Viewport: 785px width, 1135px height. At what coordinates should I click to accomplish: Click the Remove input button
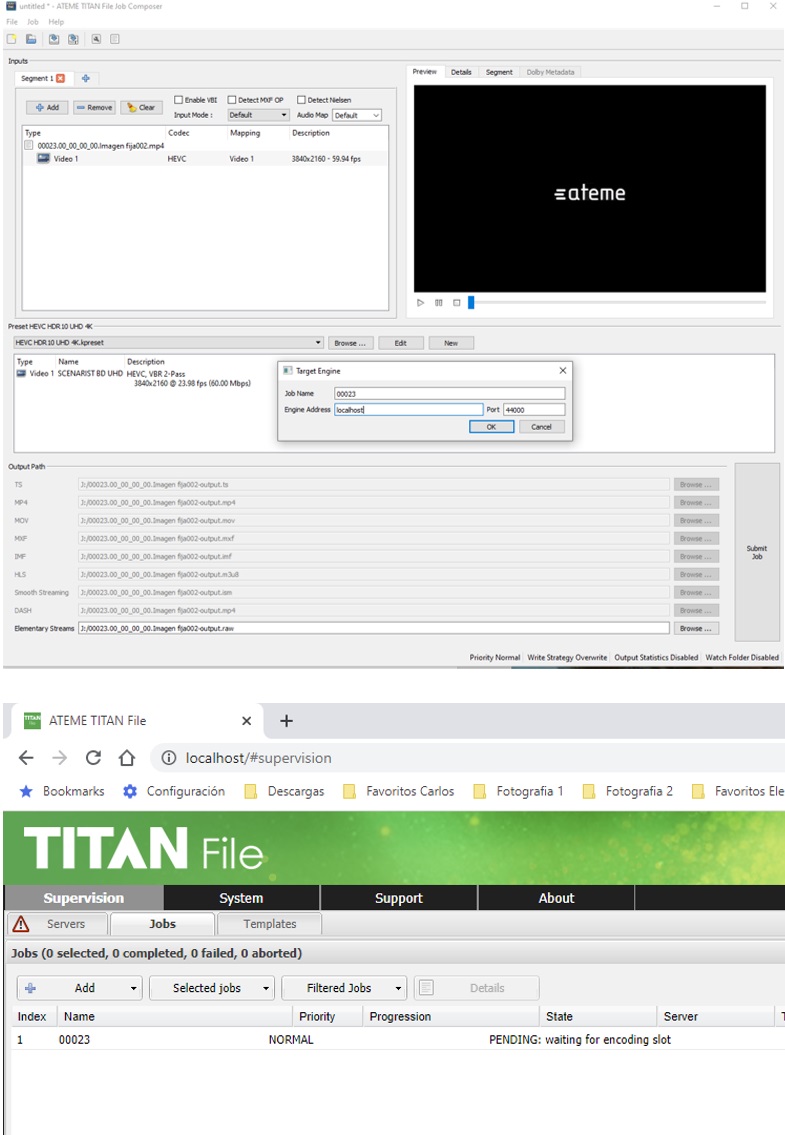pyautogui.click(x=94, y=107)
